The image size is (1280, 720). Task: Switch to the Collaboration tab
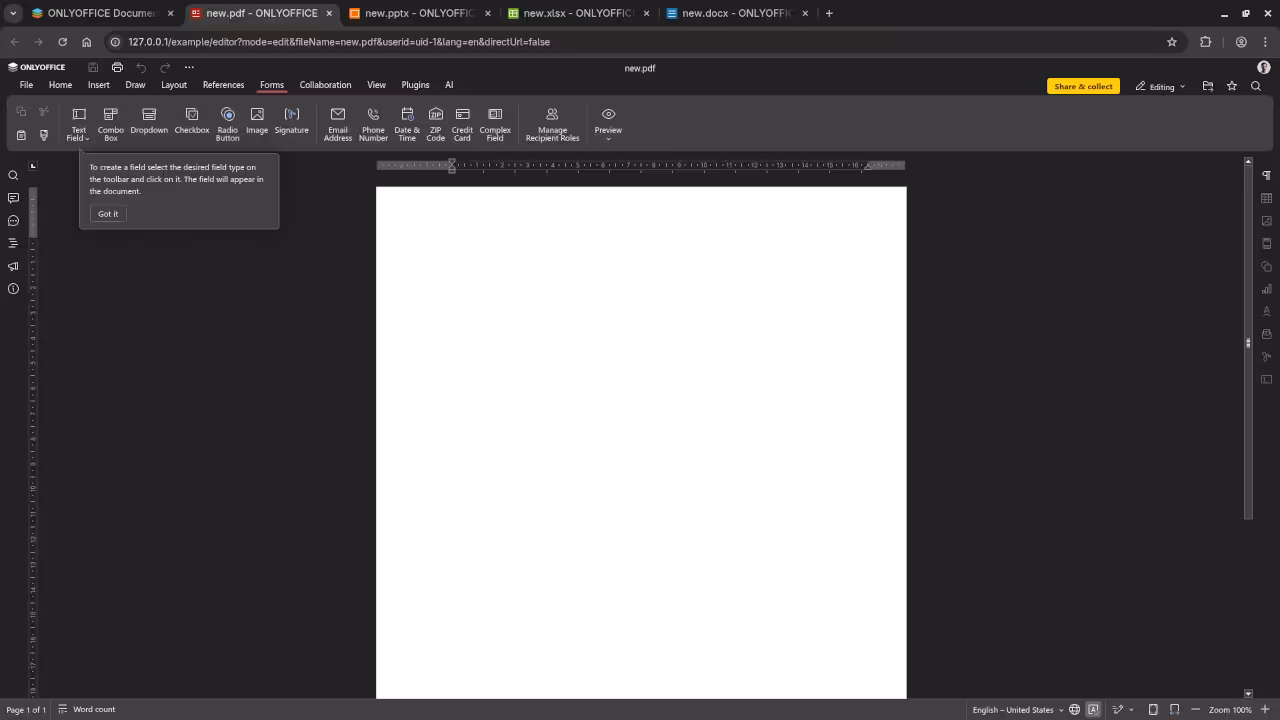pos(325,85)
